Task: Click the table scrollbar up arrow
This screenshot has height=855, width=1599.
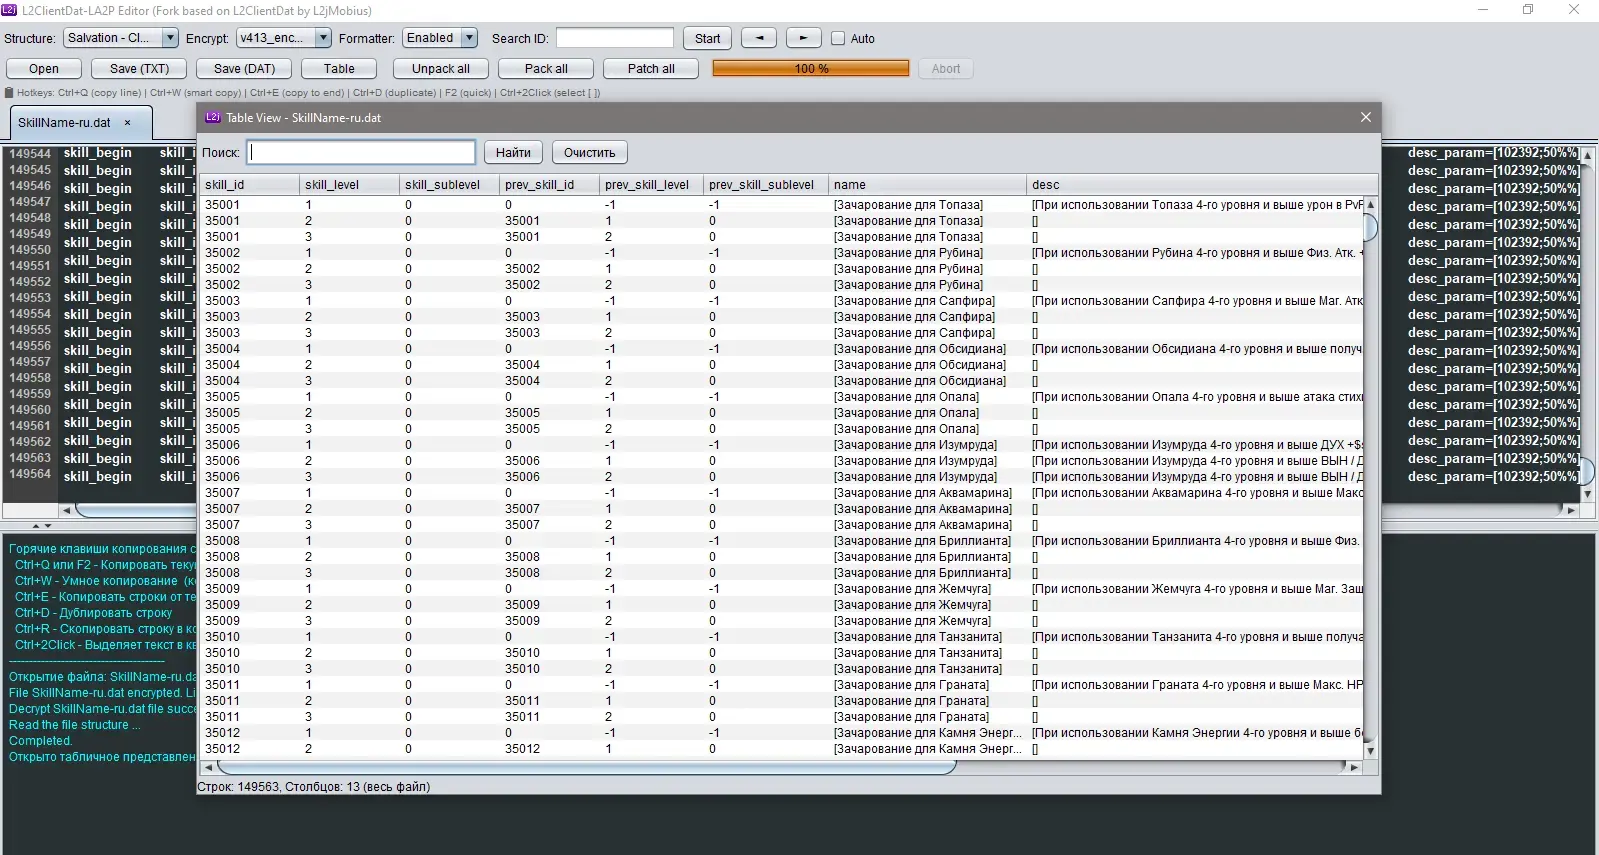Action: pos(1370,204)
